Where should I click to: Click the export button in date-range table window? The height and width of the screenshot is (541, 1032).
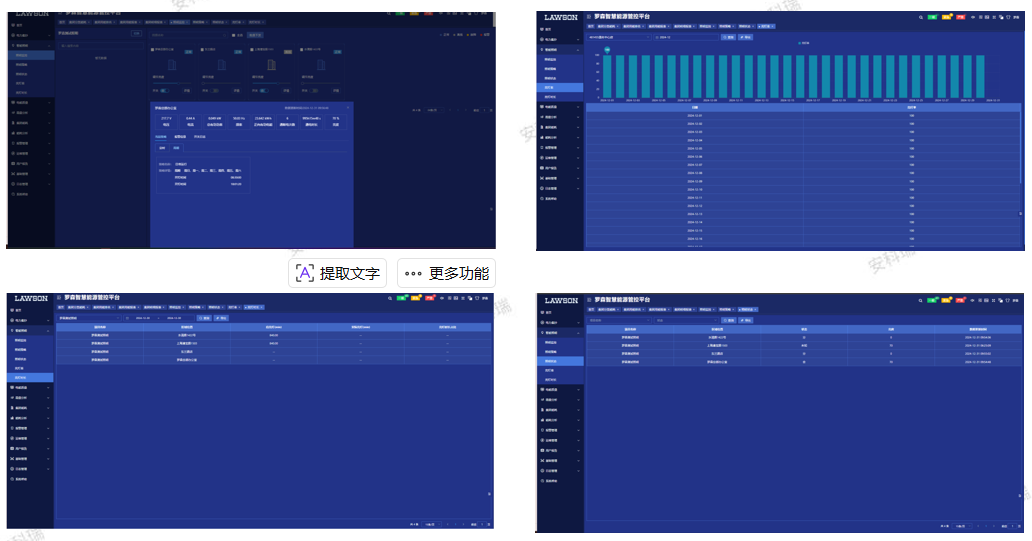click(x=221, y=318)
